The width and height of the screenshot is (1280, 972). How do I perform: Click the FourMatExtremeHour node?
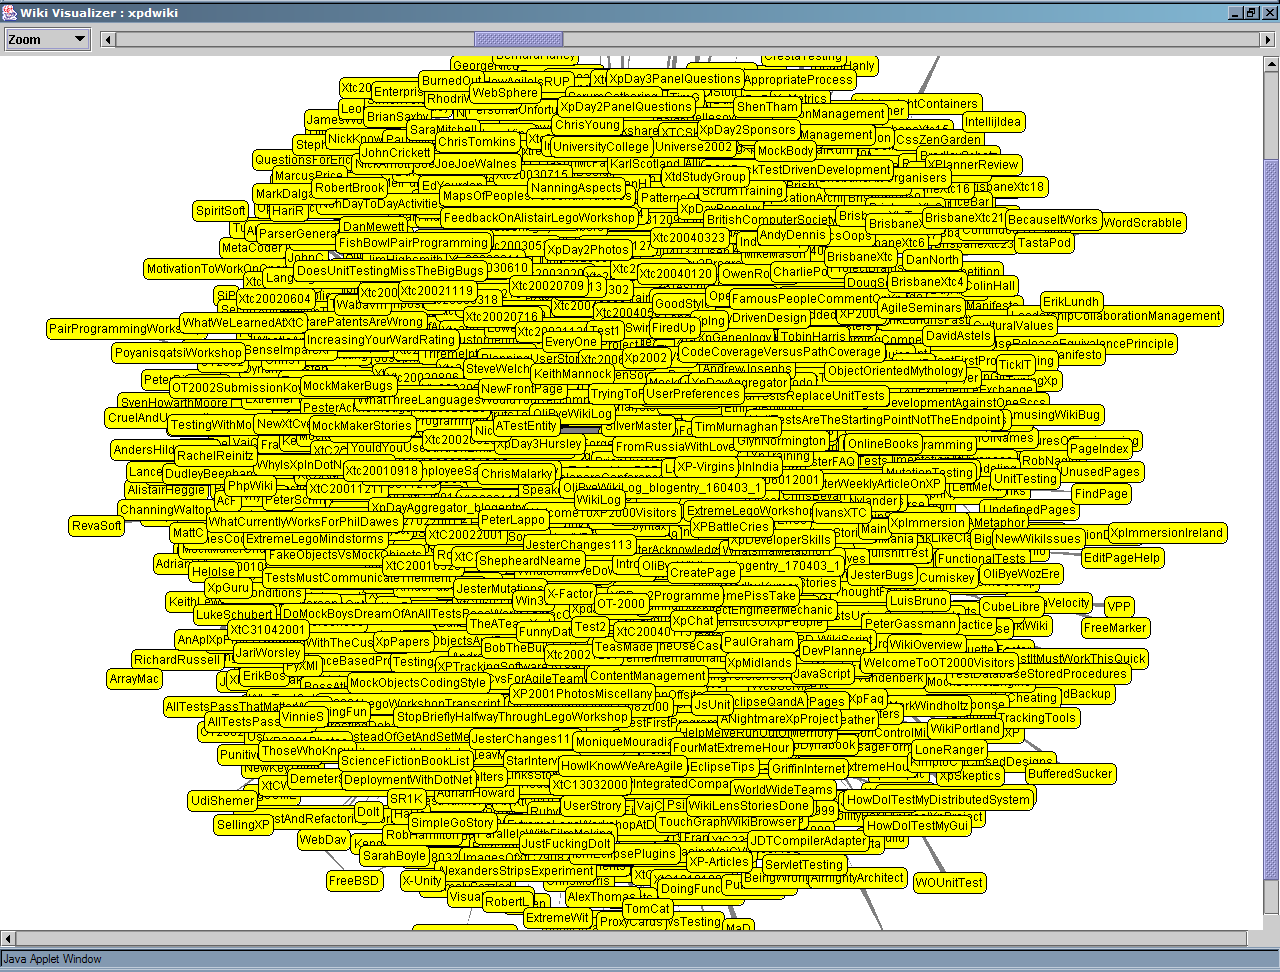tap(732, 748)
